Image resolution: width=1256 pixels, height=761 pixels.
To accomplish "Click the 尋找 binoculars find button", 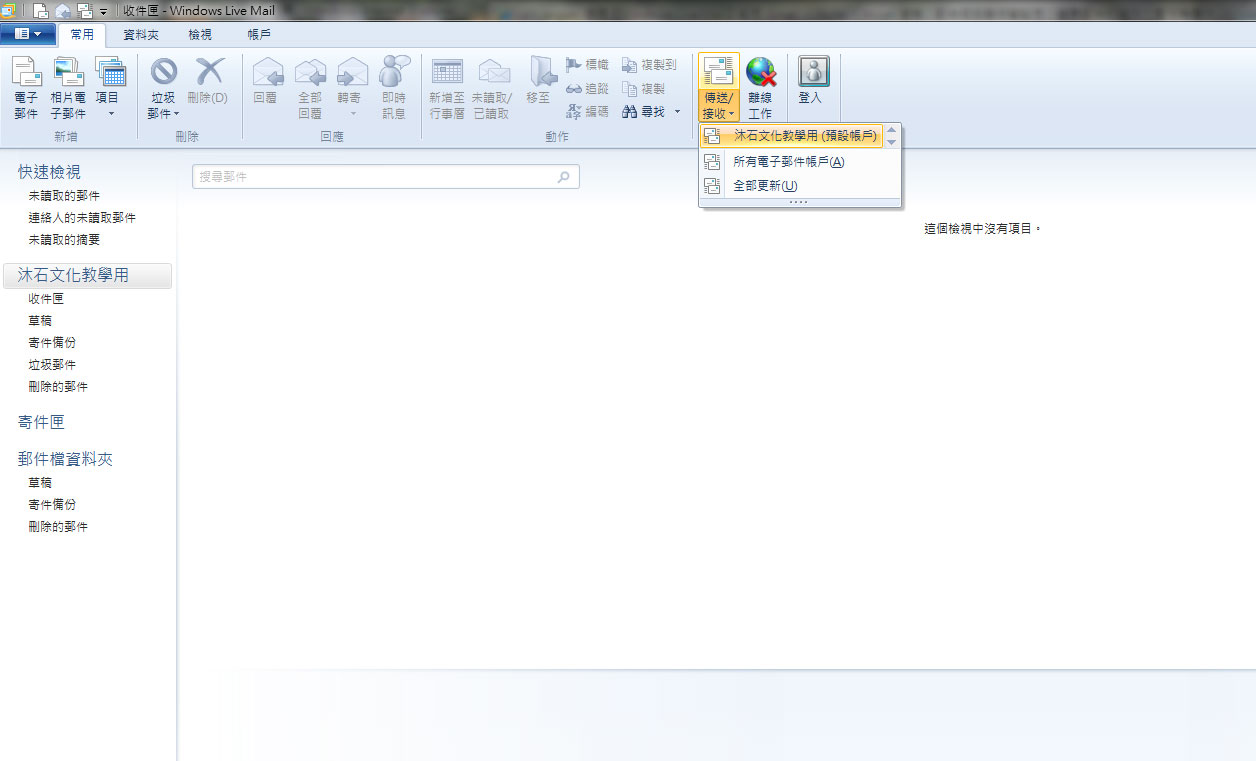I will point(643,111).
